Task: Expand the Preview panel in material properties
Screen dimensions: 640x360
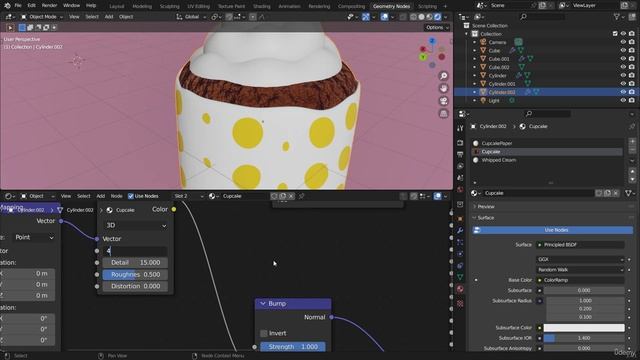Action: click(485, 207)
